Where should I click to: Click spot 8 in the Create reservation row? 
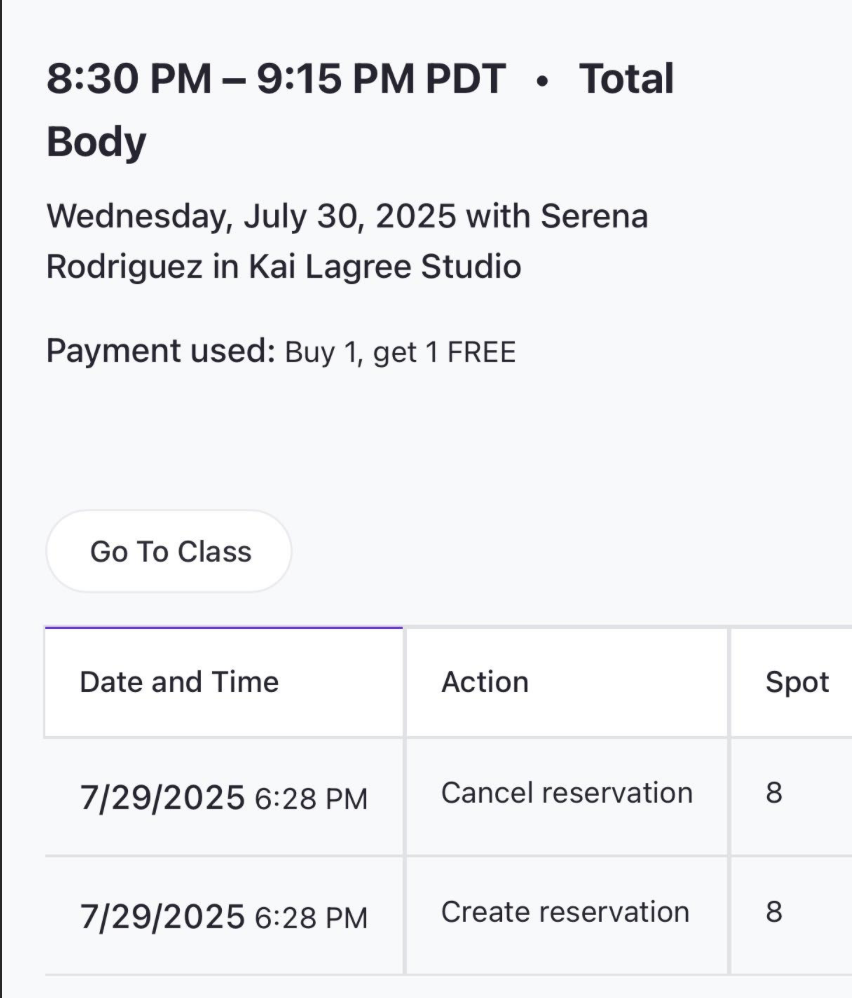pyautogui.click(x=774, y=913)
